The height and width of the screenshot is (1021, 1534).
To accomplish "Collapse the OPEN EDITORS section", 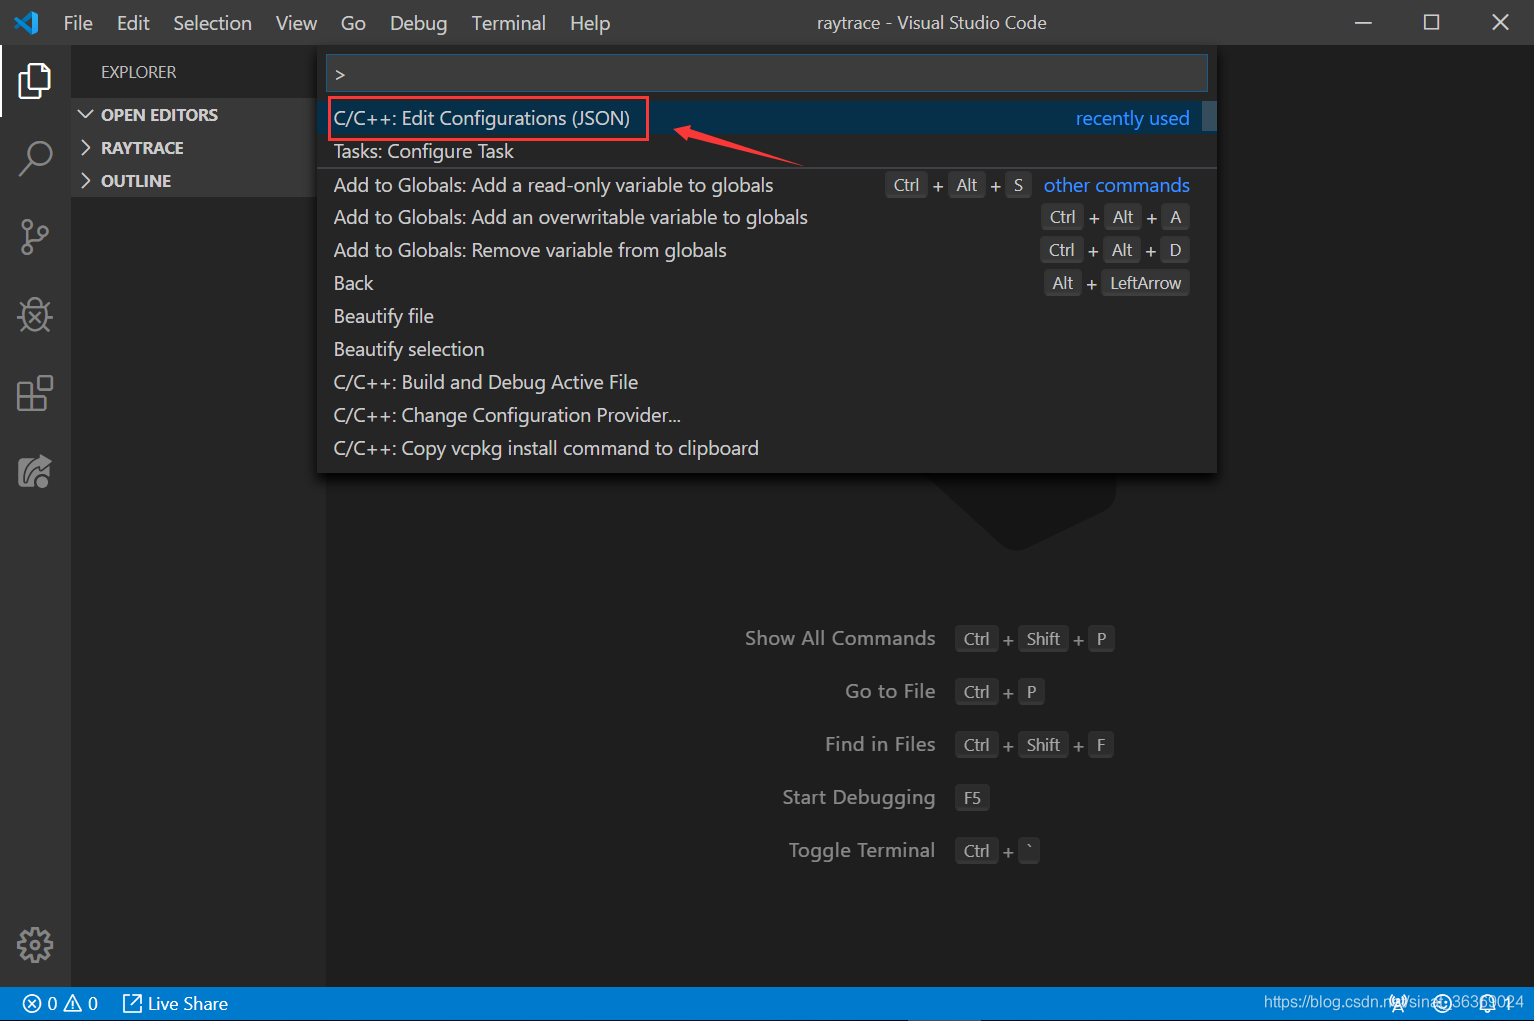I will point(159,115).
